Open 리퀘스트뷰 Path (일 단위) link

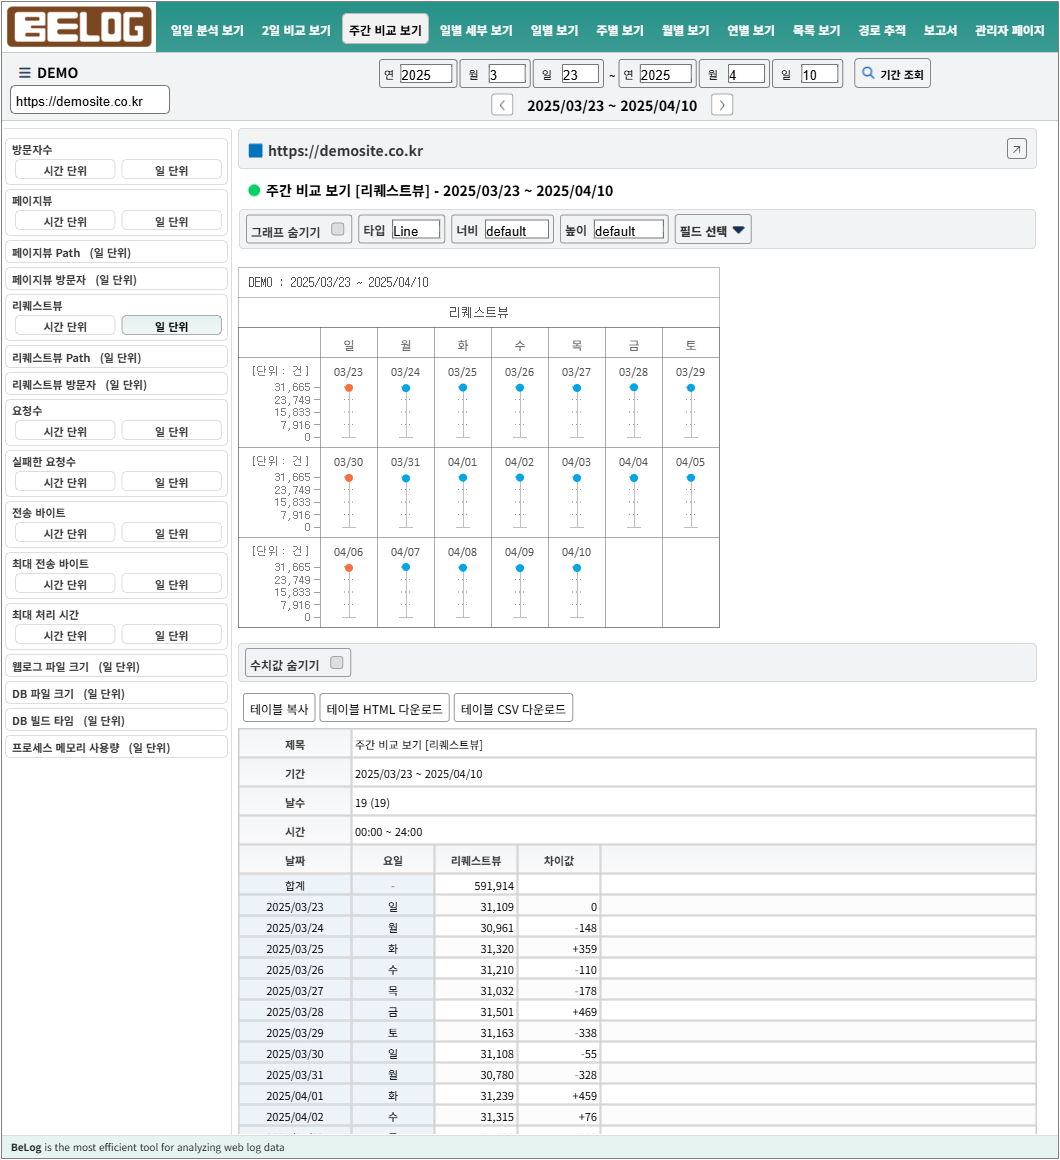point(117,357)
